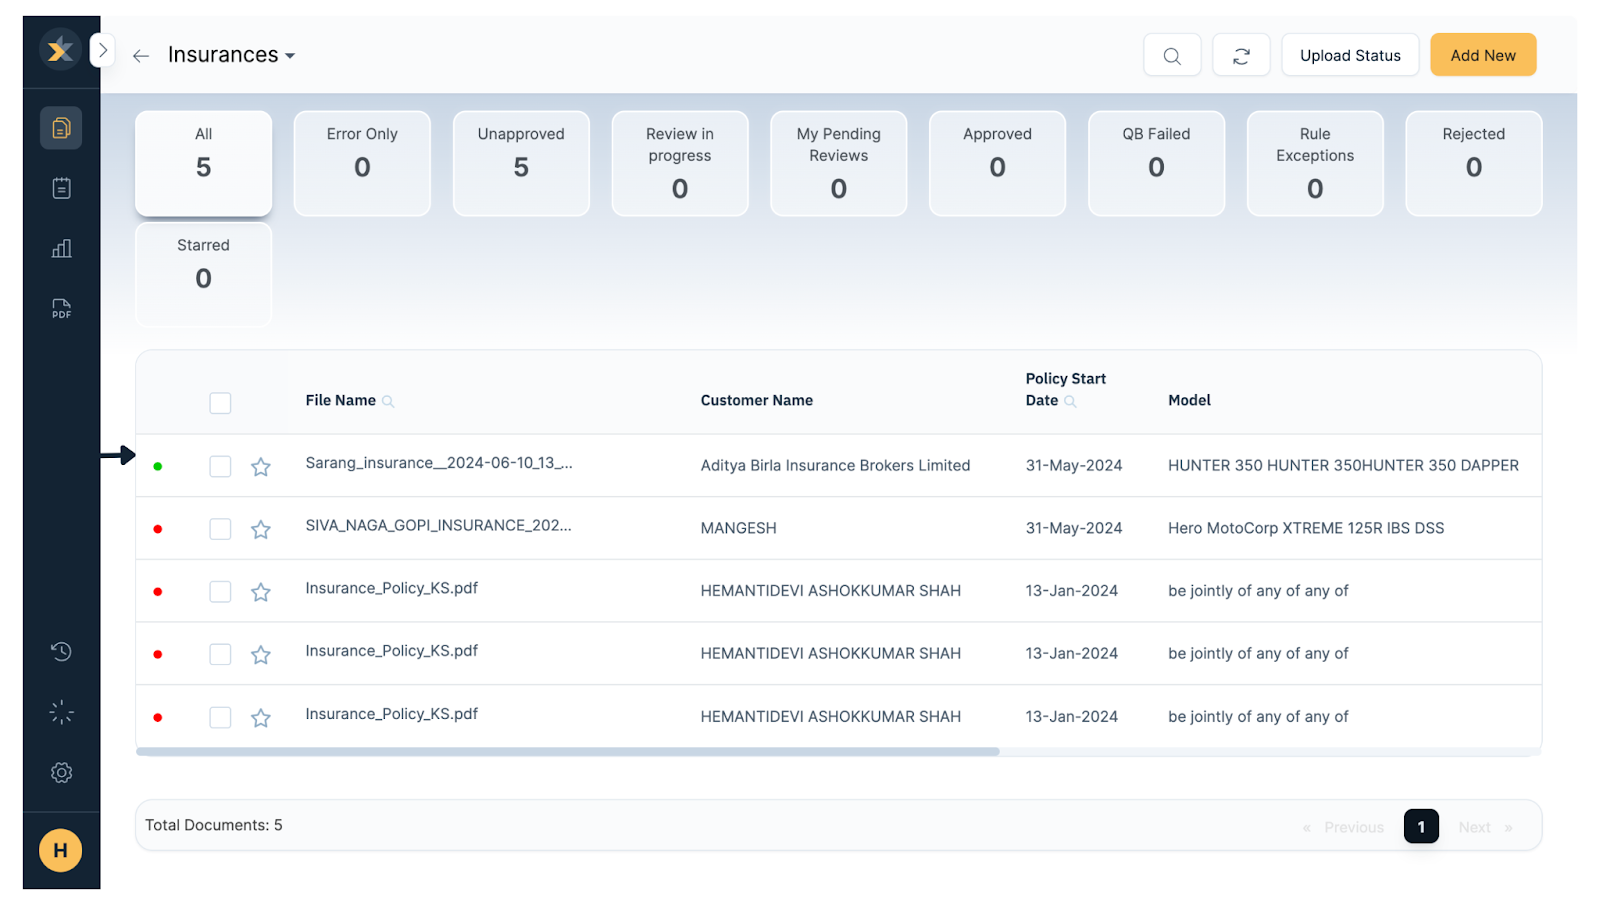Viewport: 1600px width, 905px height.
Task: Open the clipboard tasks sidebar icon
Action: coord(61,188)
